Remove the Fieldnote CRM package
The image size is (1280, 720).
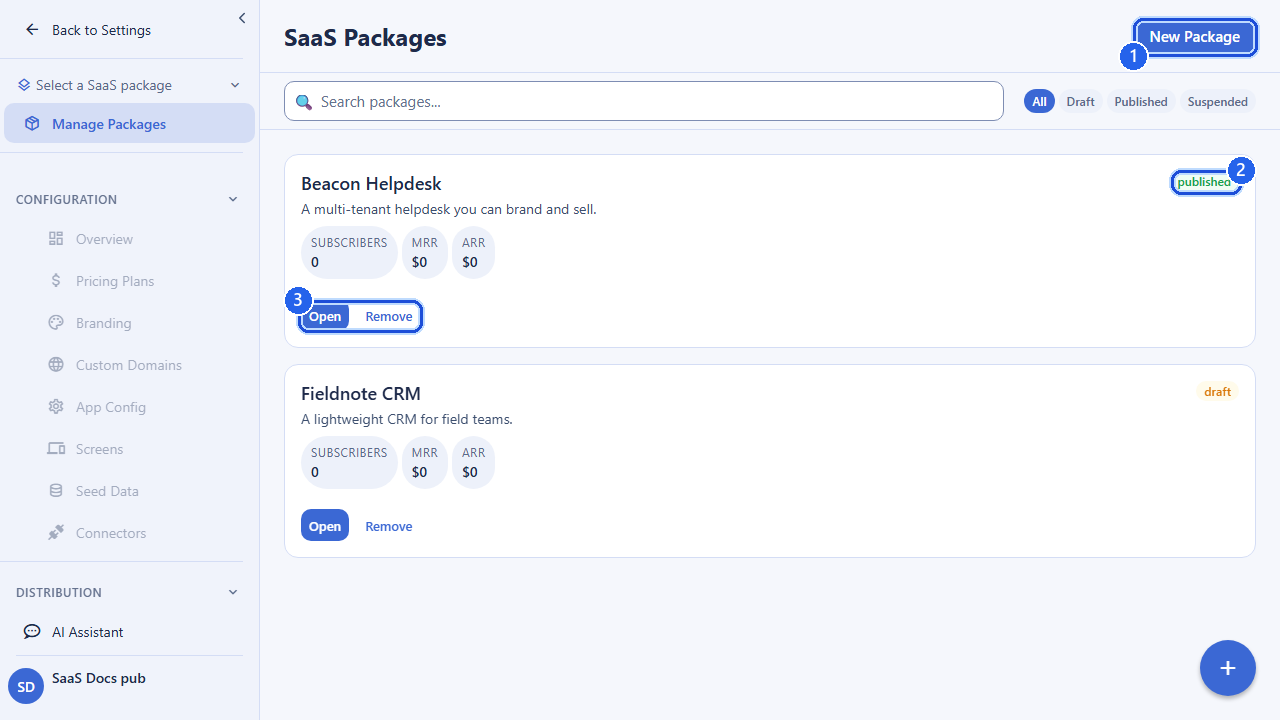click(389, 526)
